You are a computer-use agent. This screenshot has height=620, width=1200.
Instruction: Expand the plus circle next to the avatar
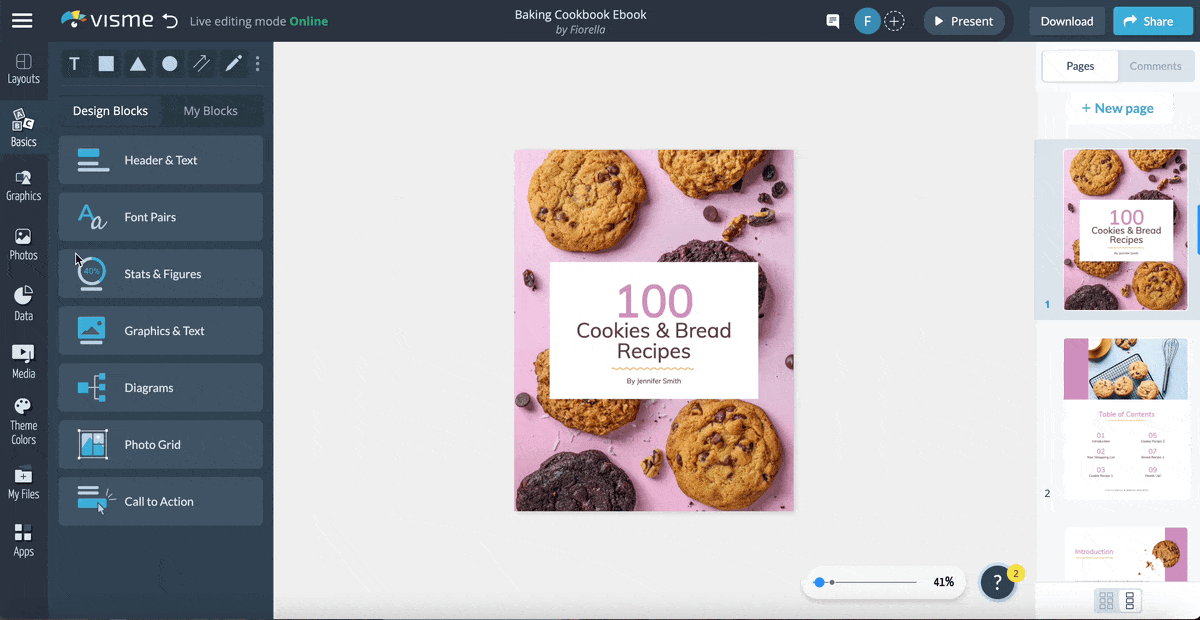click(x=895, y=20)
